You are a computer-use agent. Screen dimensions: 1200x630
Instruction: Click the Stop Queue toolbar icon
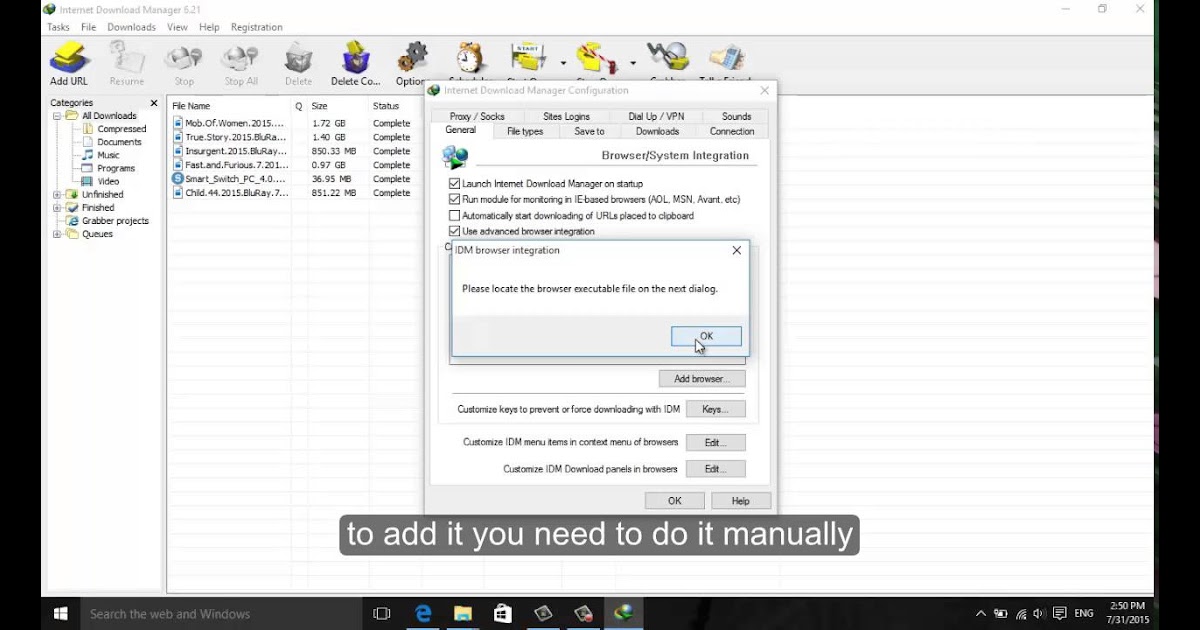595,60
